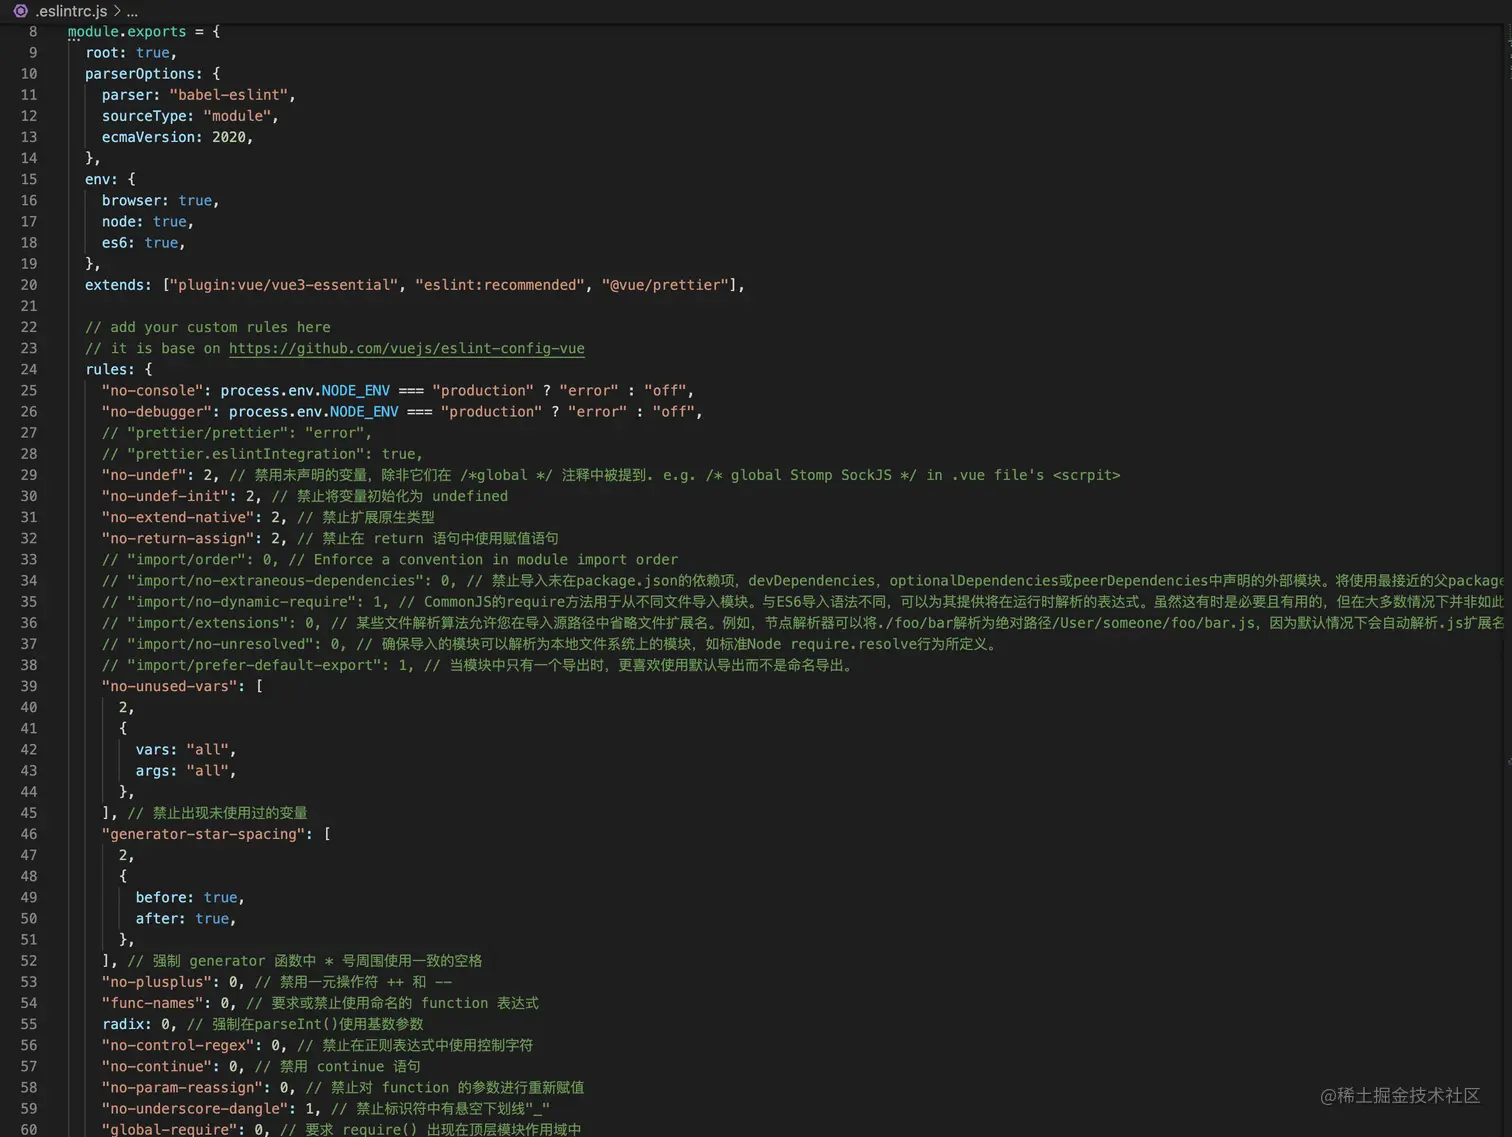Image resolution: width=1512 pixels, height=1137 pixels.
Task: Click the "generator-star-spacing" rule key
Action: point(202,833)
